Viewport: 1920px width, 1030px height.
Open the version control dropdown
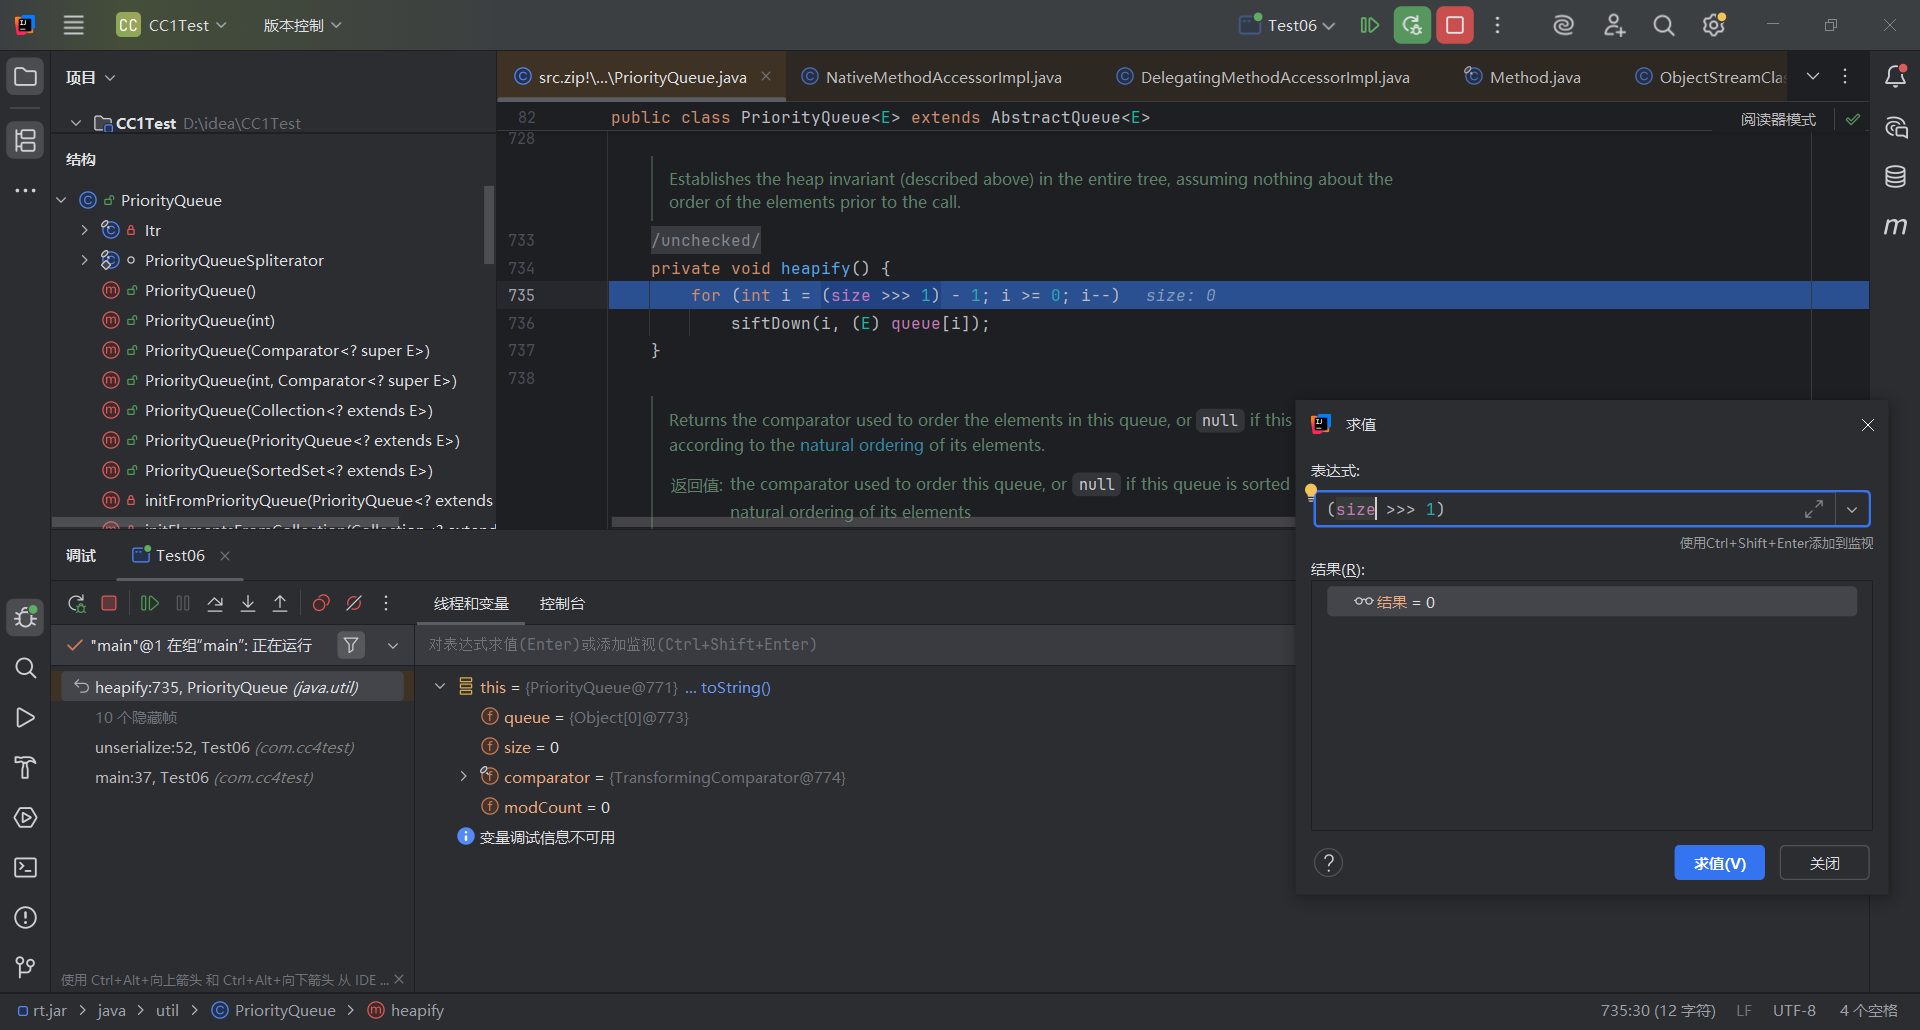point(302,25)
